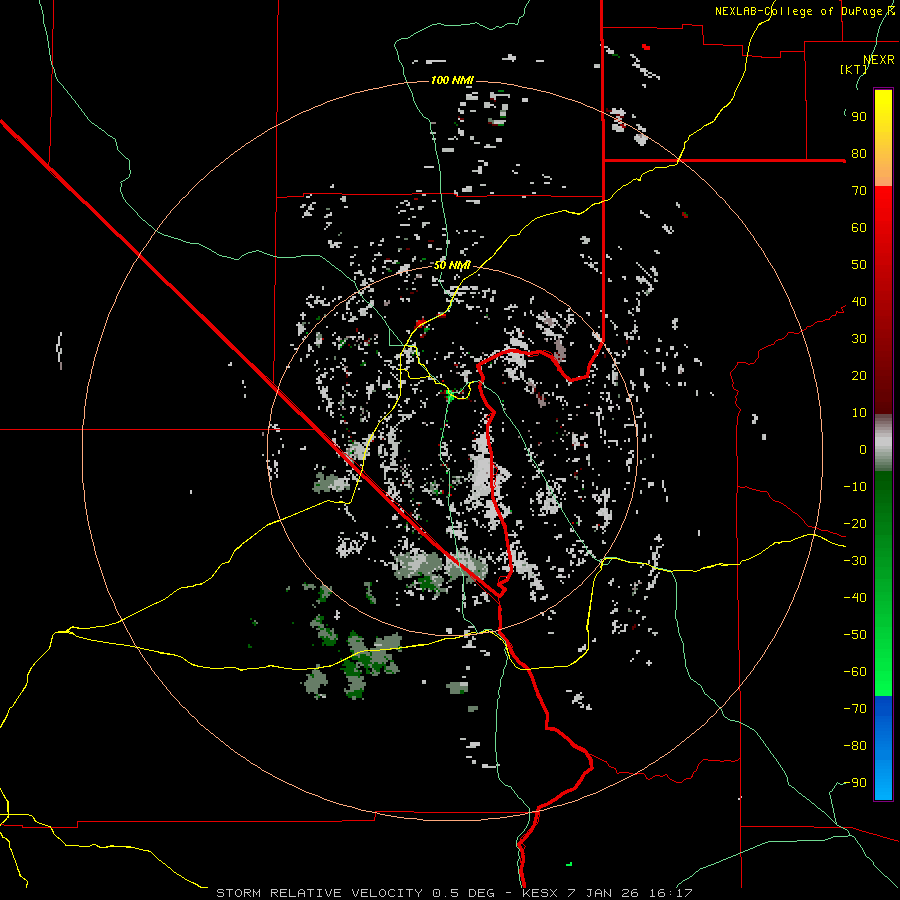Click the -70 value on the velocity scale

tap(855, 709)
